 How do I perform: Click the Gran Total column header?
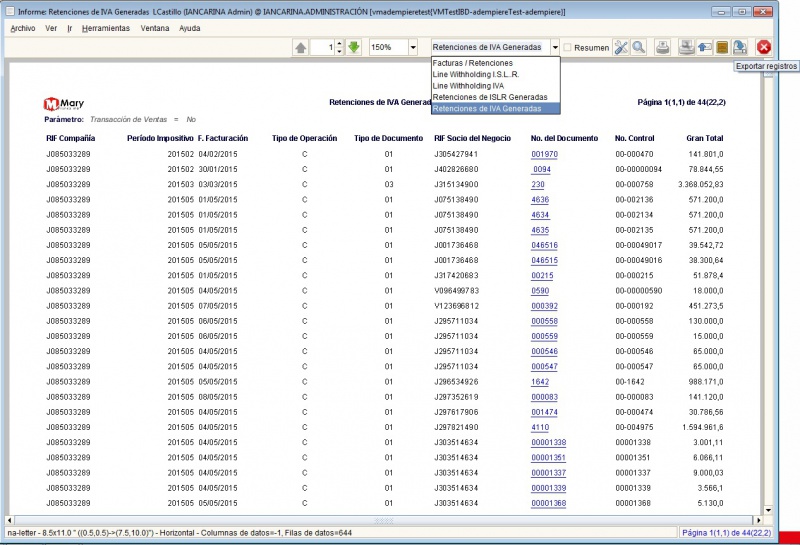pos(705,138)
